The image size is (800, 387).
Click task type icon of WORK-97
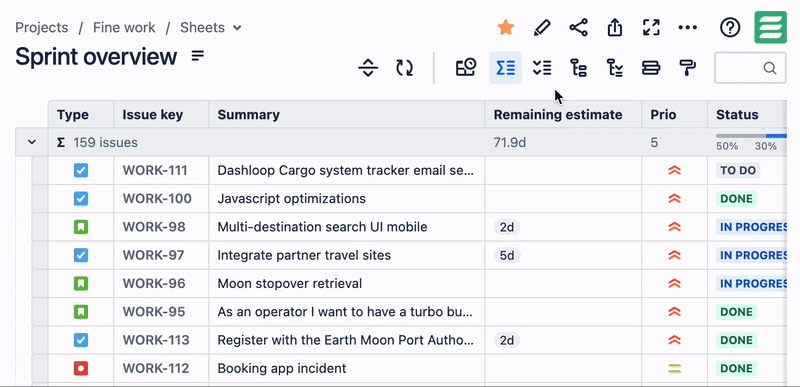coord(81,255)
